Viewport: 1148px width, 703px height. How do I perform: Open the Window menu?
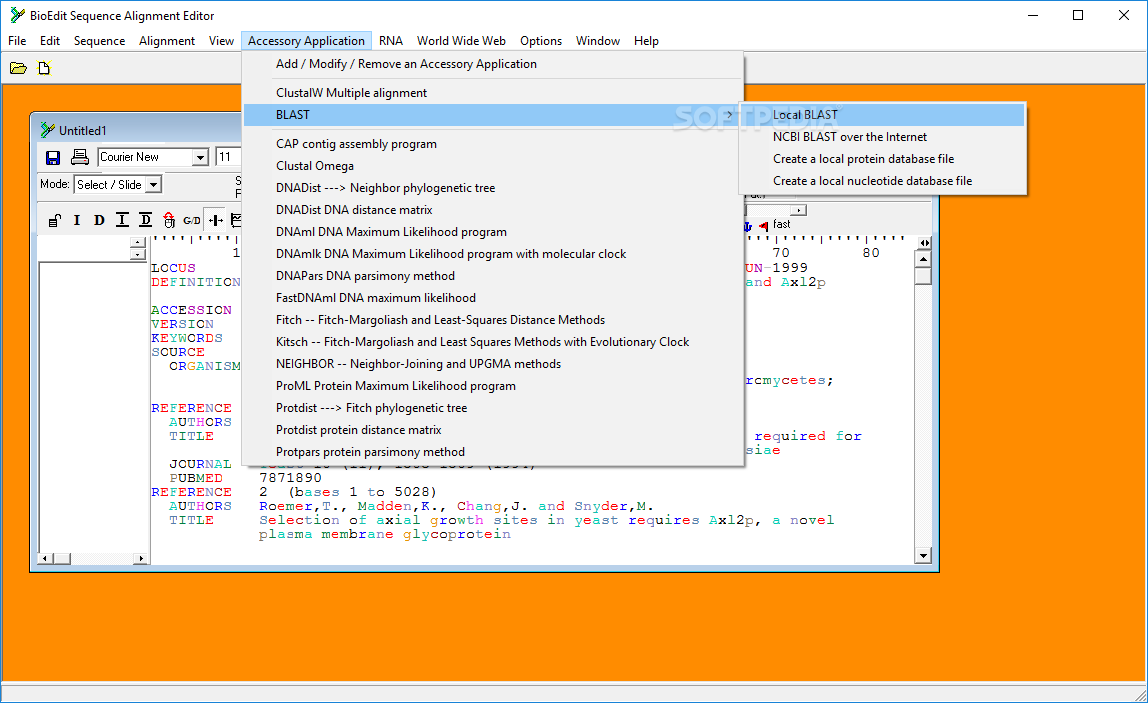pos(597,41)
